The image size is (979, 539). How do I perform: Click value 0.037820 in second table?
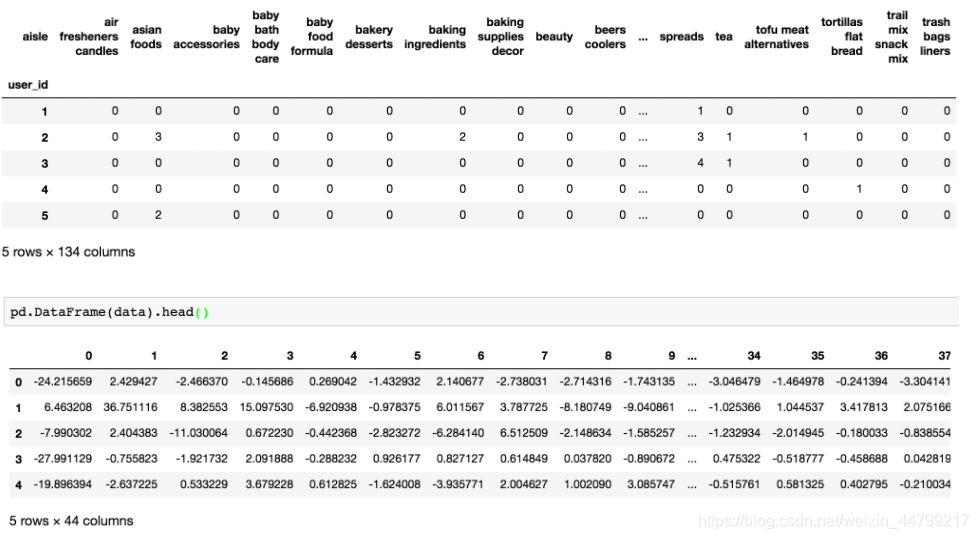(588, 458)
